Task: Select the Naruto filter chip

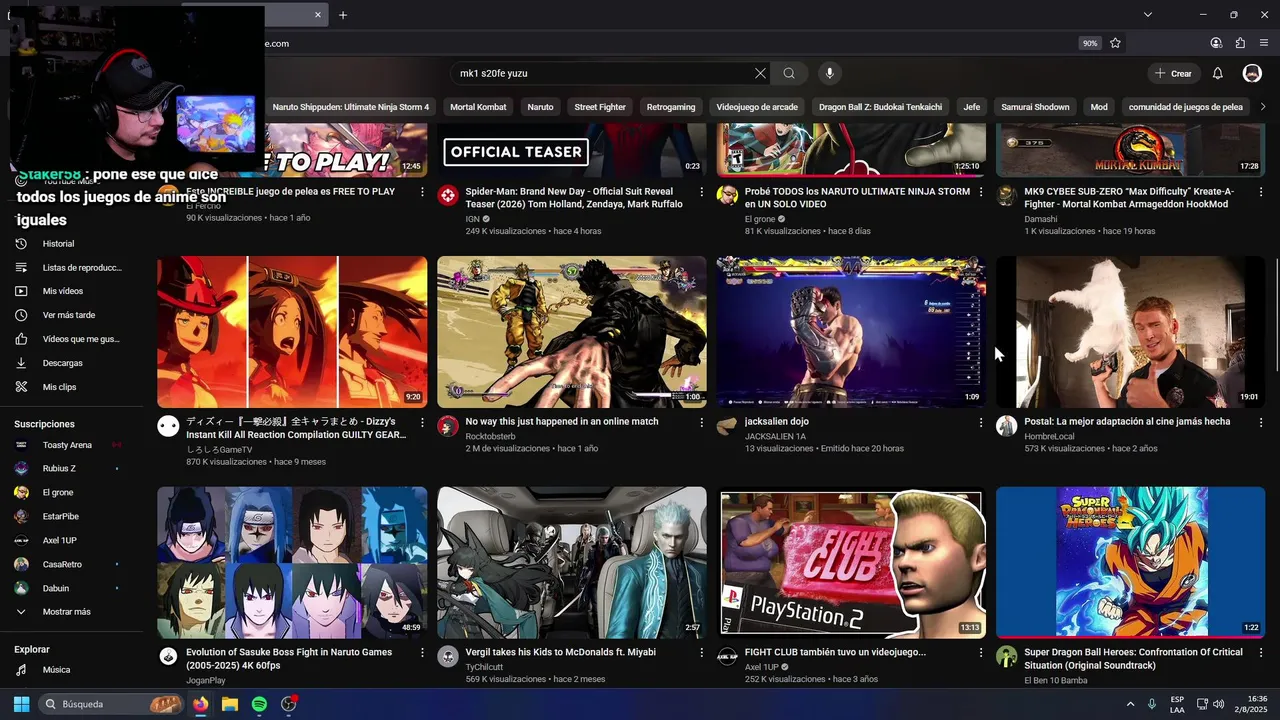Action: pyautogui.click(x=540, y=107)
